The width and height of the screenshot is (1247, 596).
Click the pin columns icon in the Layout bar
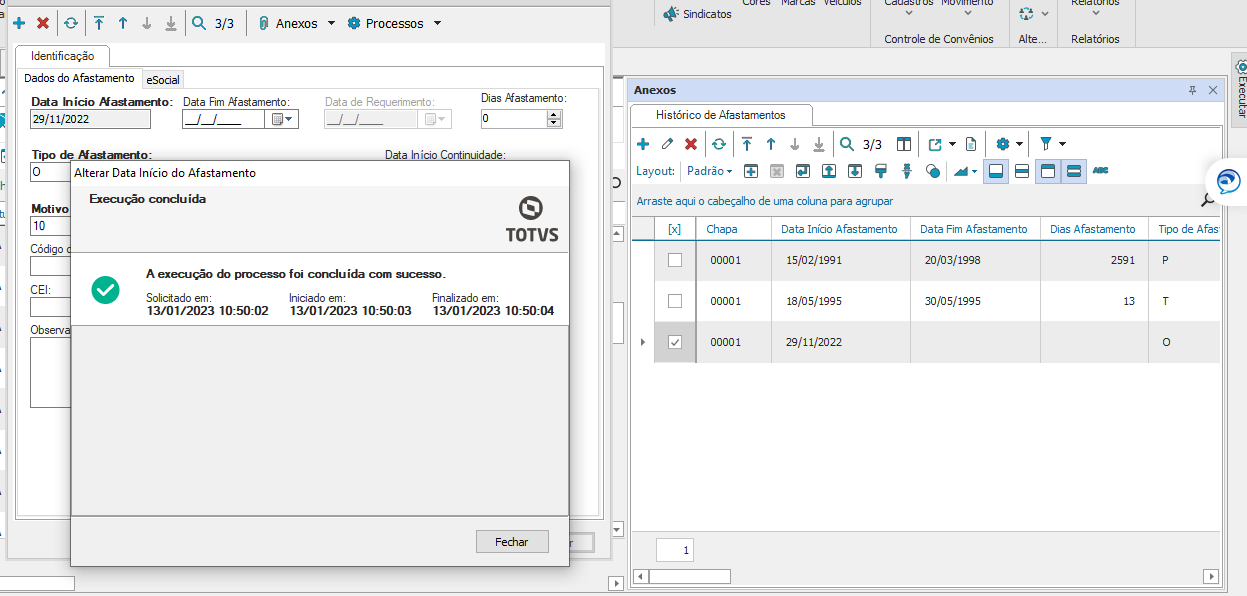coord(907,171)
